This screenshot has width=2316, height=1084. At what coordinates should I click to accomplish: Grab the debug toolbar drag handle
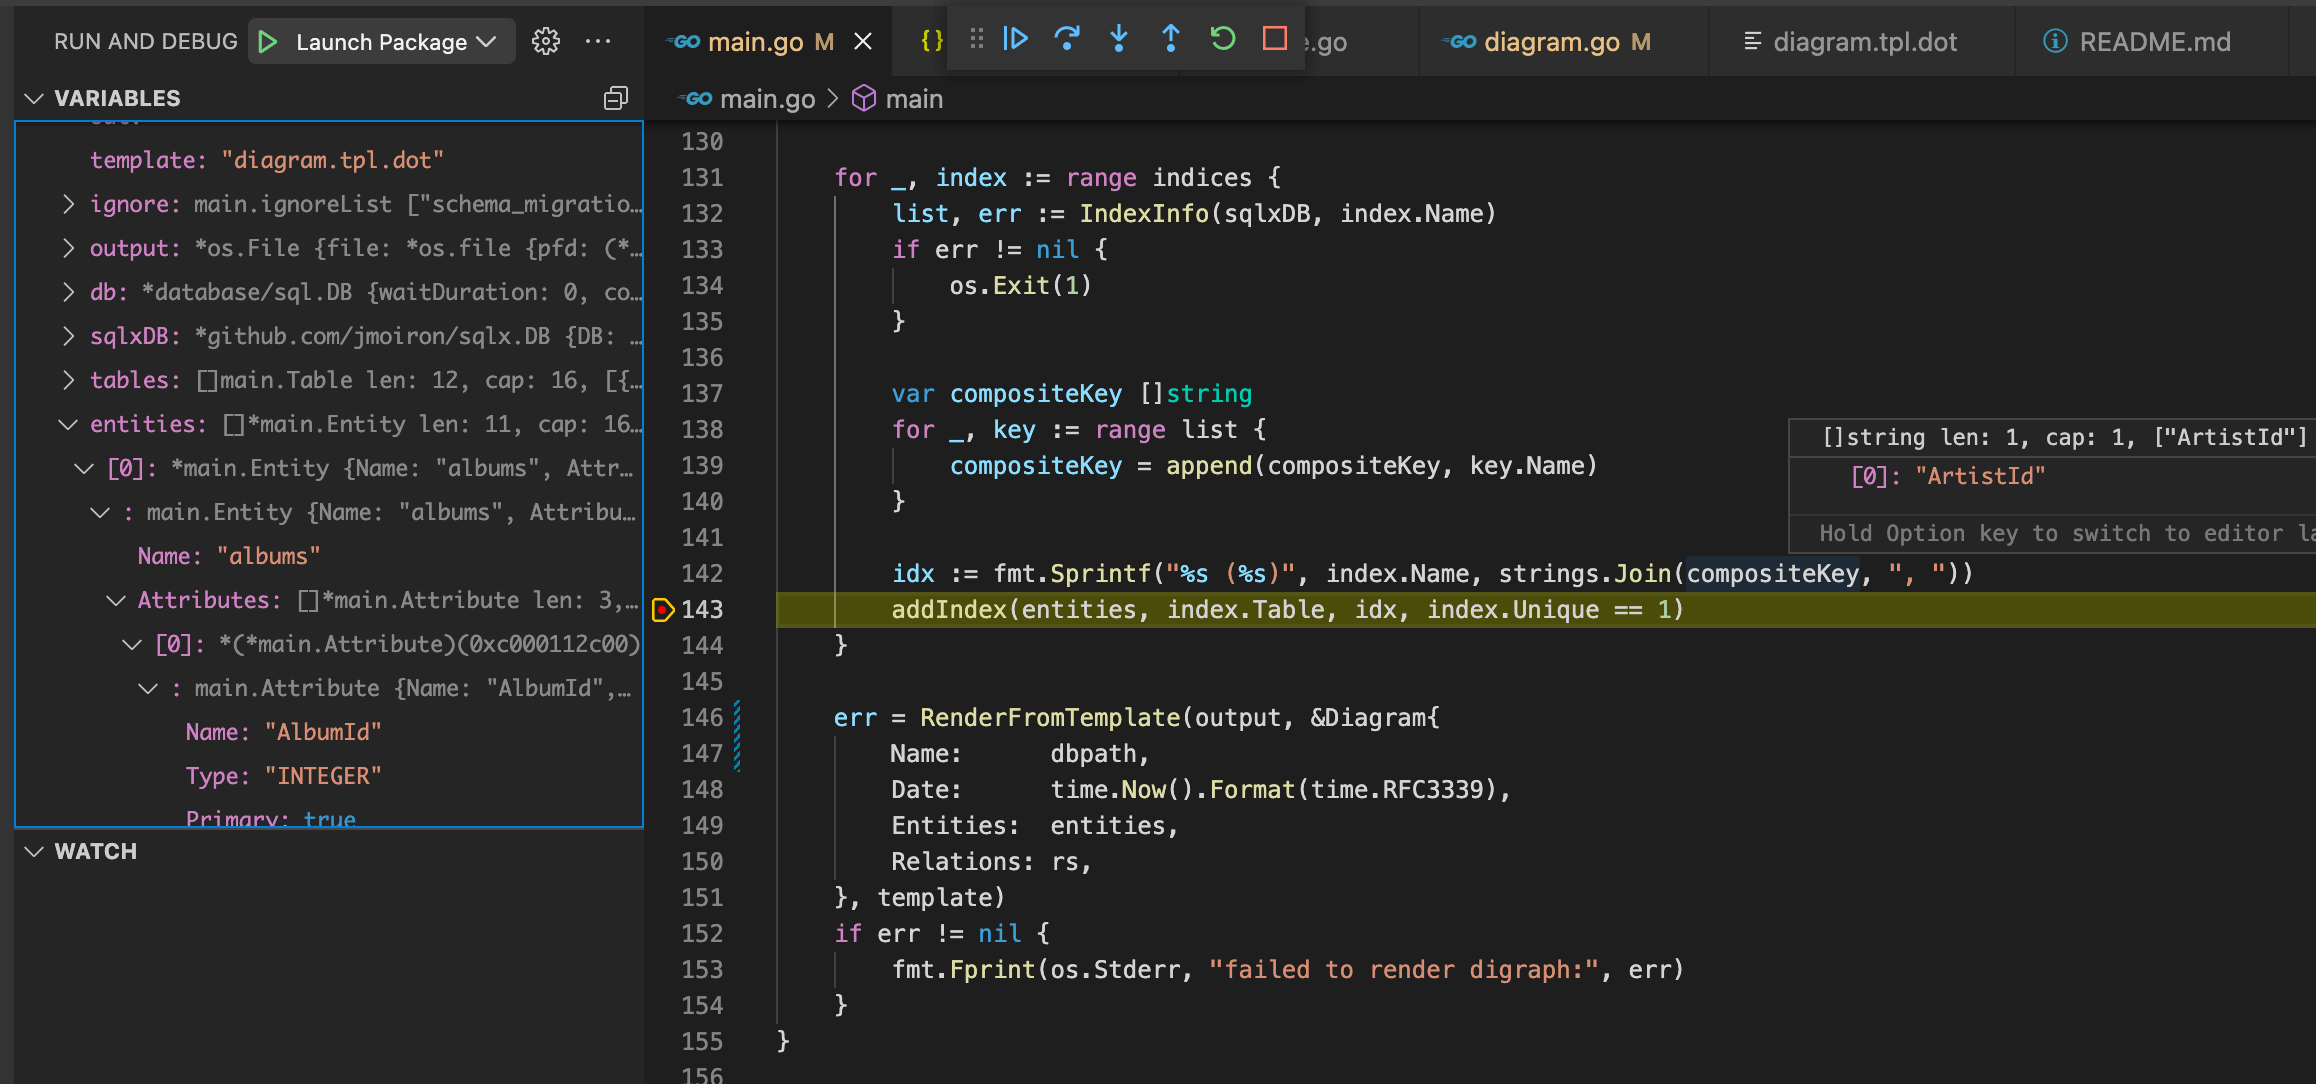(x=977, y=39)
